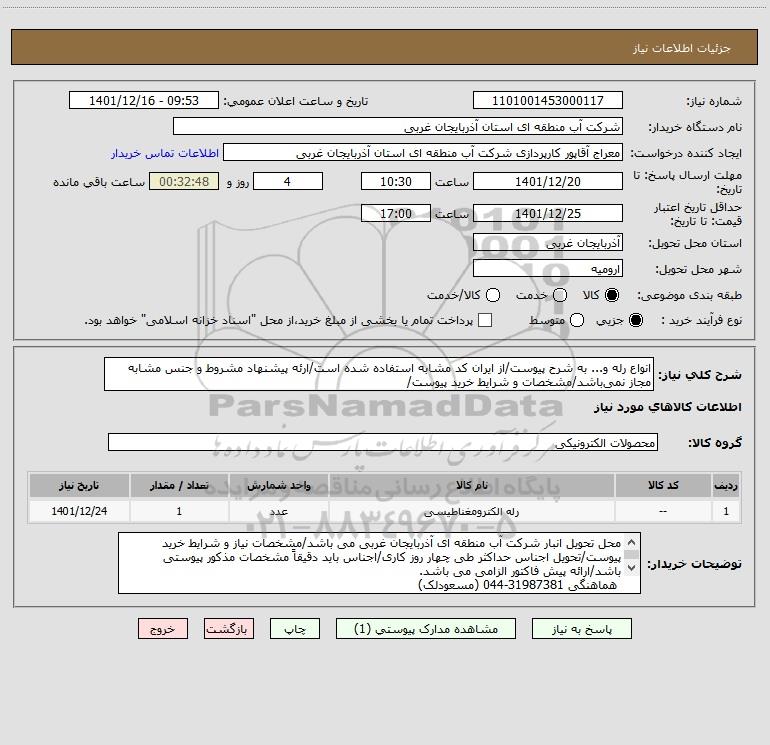Click the تعداد / مقدار column header
Viewport: 770px width, 745px height.
pos(179,485)
